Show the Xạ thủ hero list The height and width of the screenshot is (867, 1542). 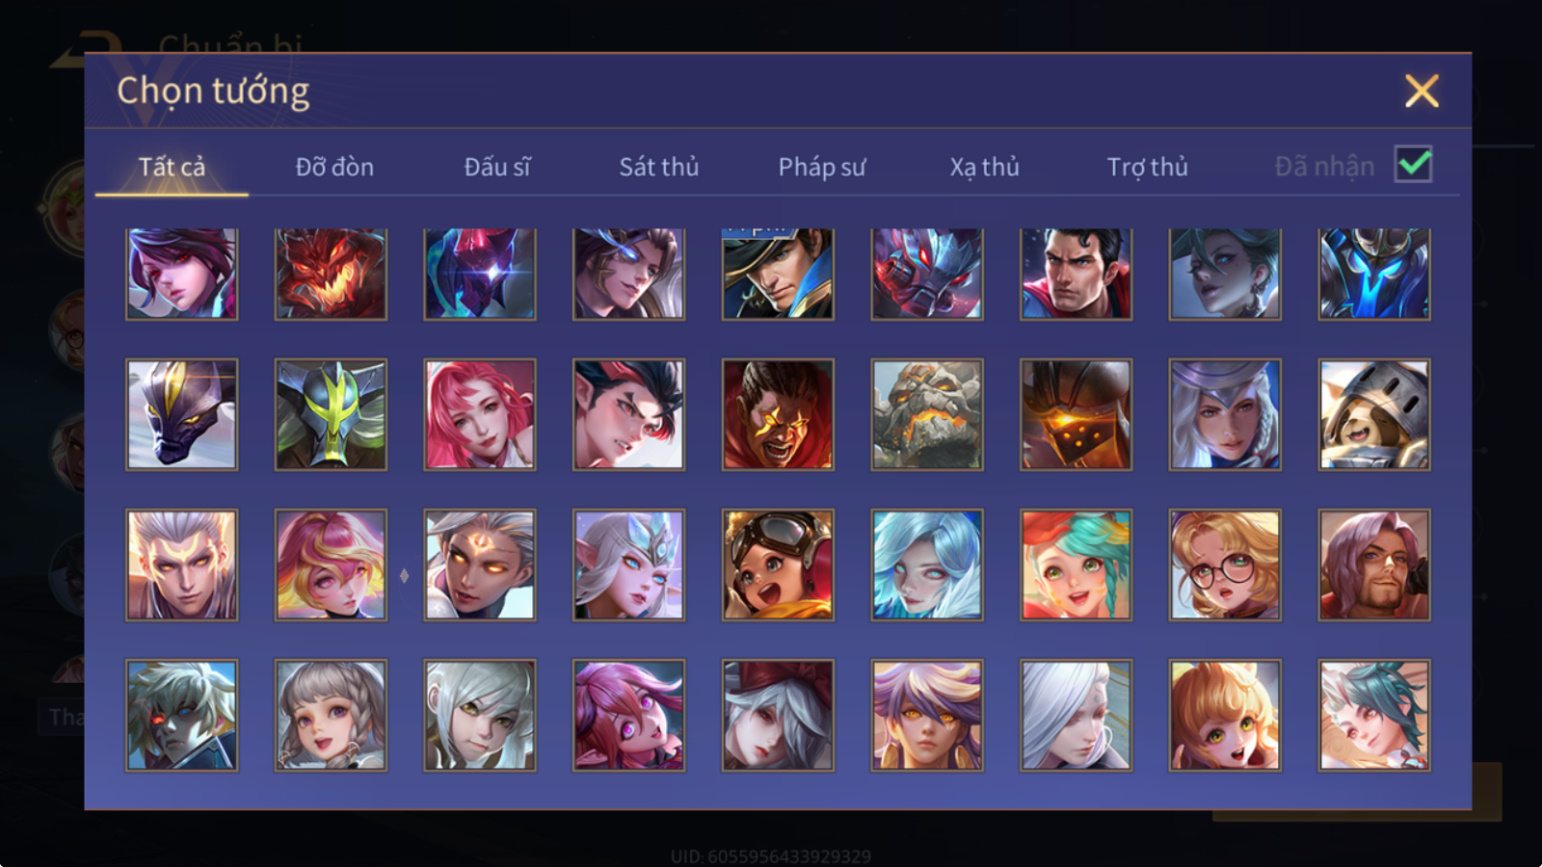pos(984,167)
